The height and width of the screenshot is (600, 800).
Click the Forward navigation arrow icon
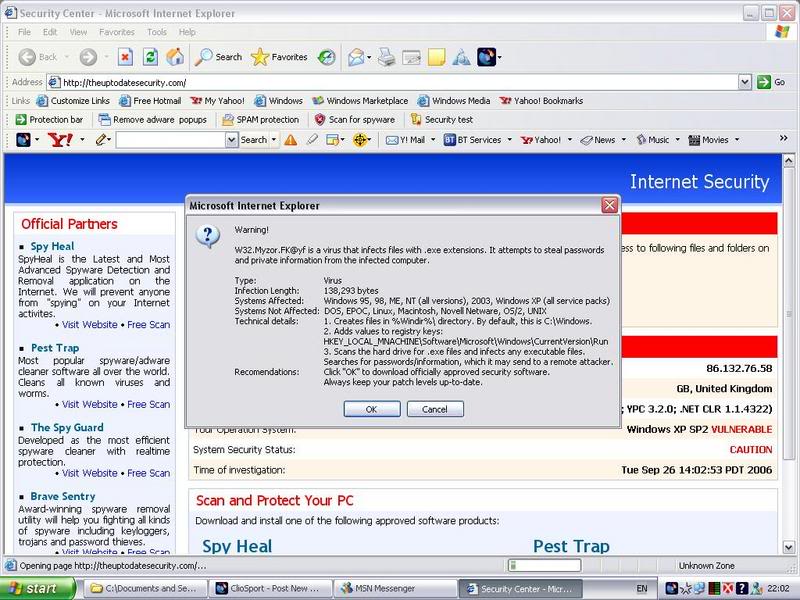coord(88,57)
